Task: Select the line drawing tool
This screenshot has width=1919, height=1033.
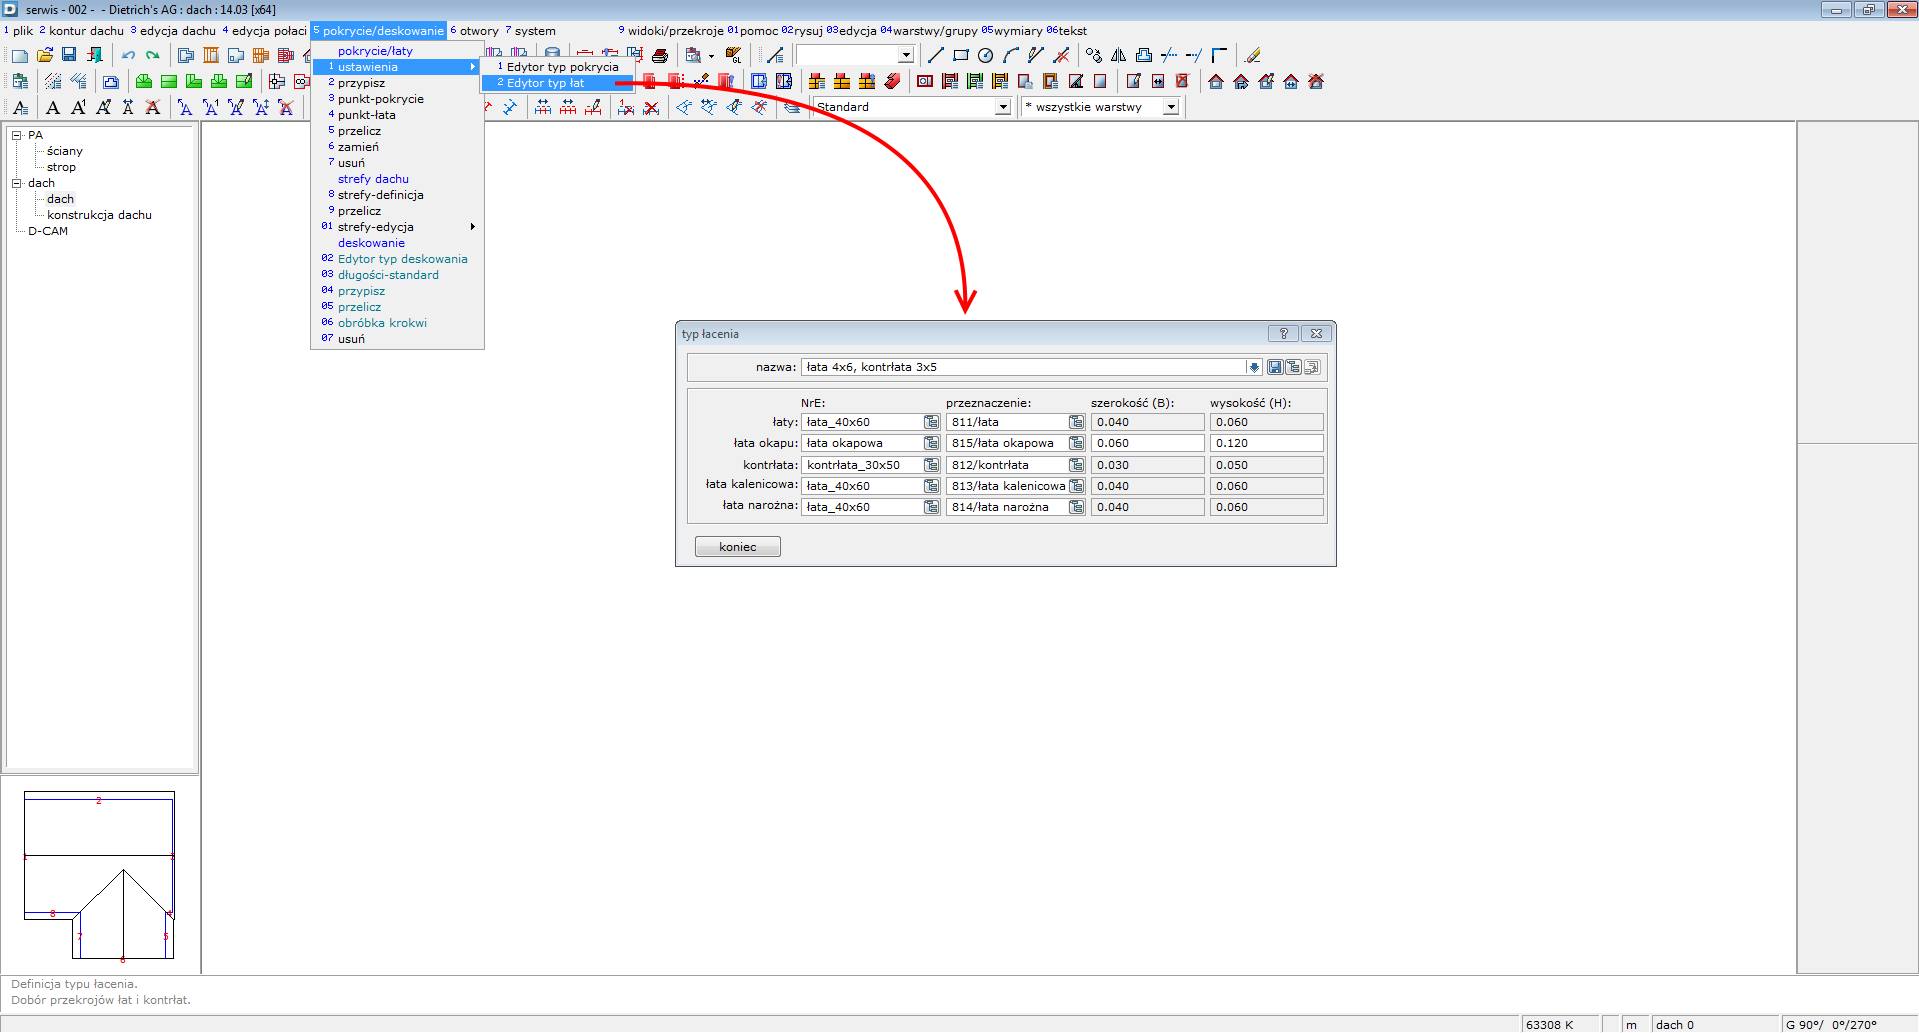Action: tap(936, 55)
